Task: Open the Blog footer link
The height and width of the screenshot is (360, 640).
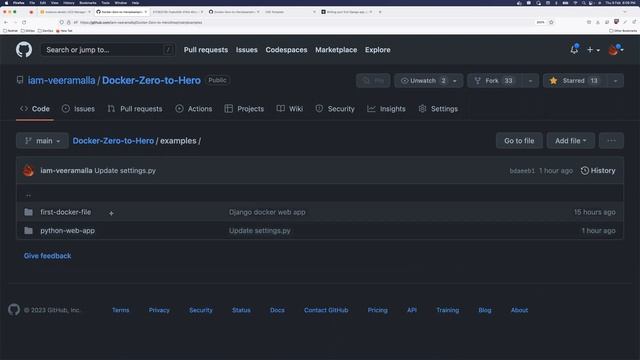Action: pyautogui.click(x=485, y=310)
